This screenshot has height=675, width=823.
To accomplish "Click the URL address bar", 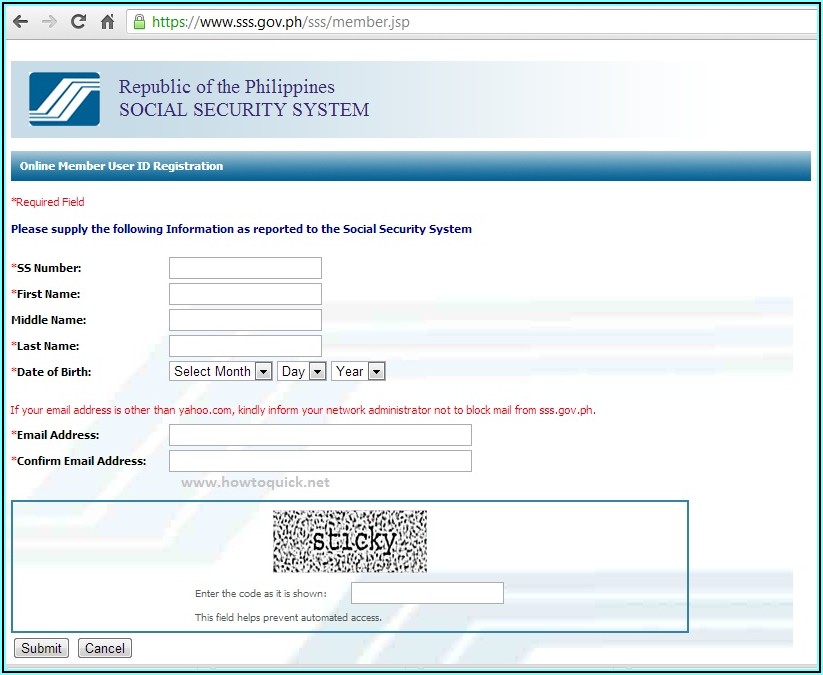I will pyautogui.click(x=480, y=21).
